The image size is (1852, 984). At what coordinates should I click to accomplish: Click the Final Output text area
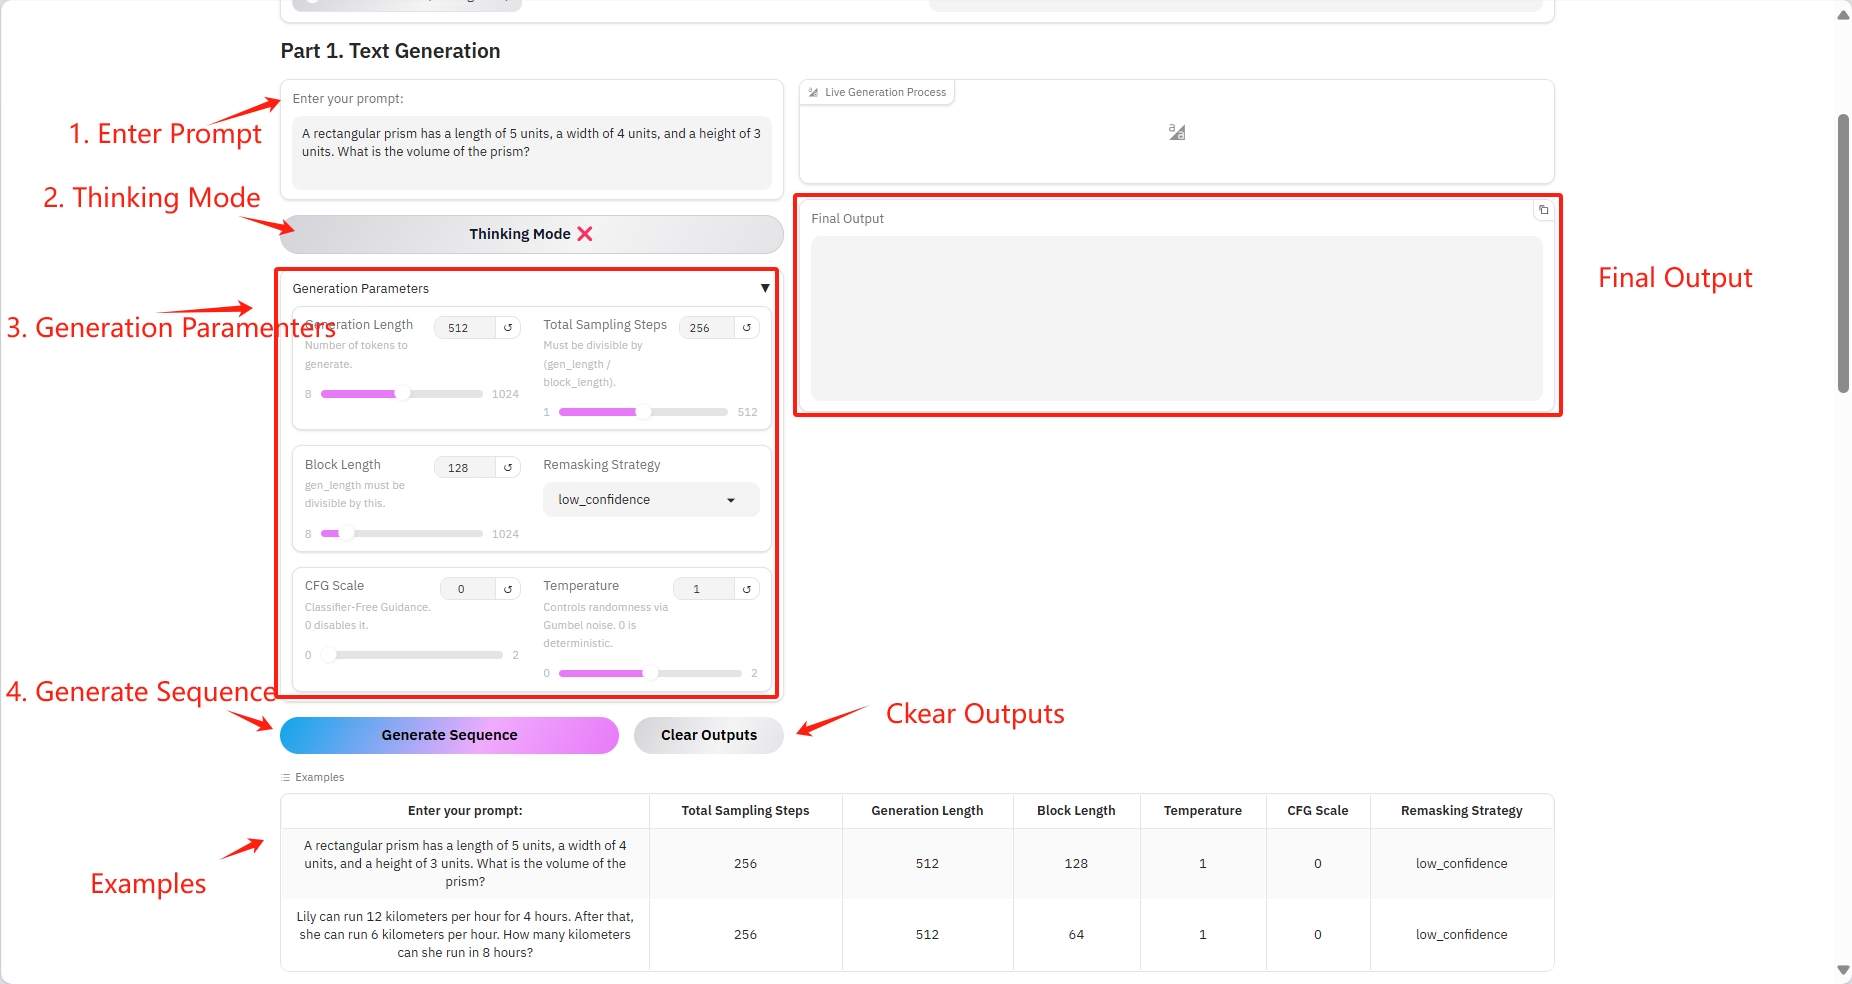click(1176, 318)
